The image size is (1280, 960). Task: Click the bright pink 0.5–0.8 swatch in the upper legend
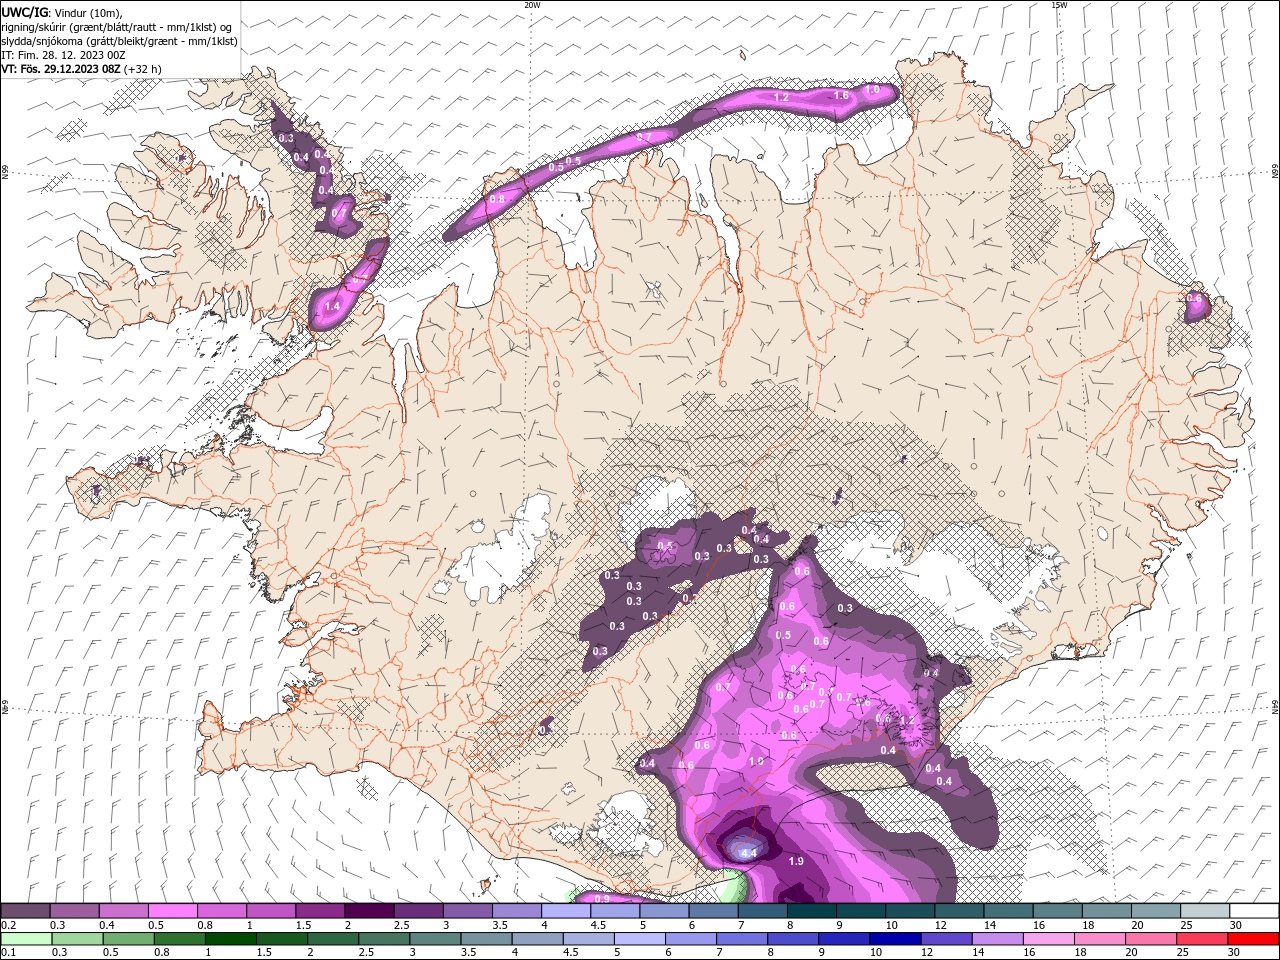pyautogui.click(x=173, y=911)
